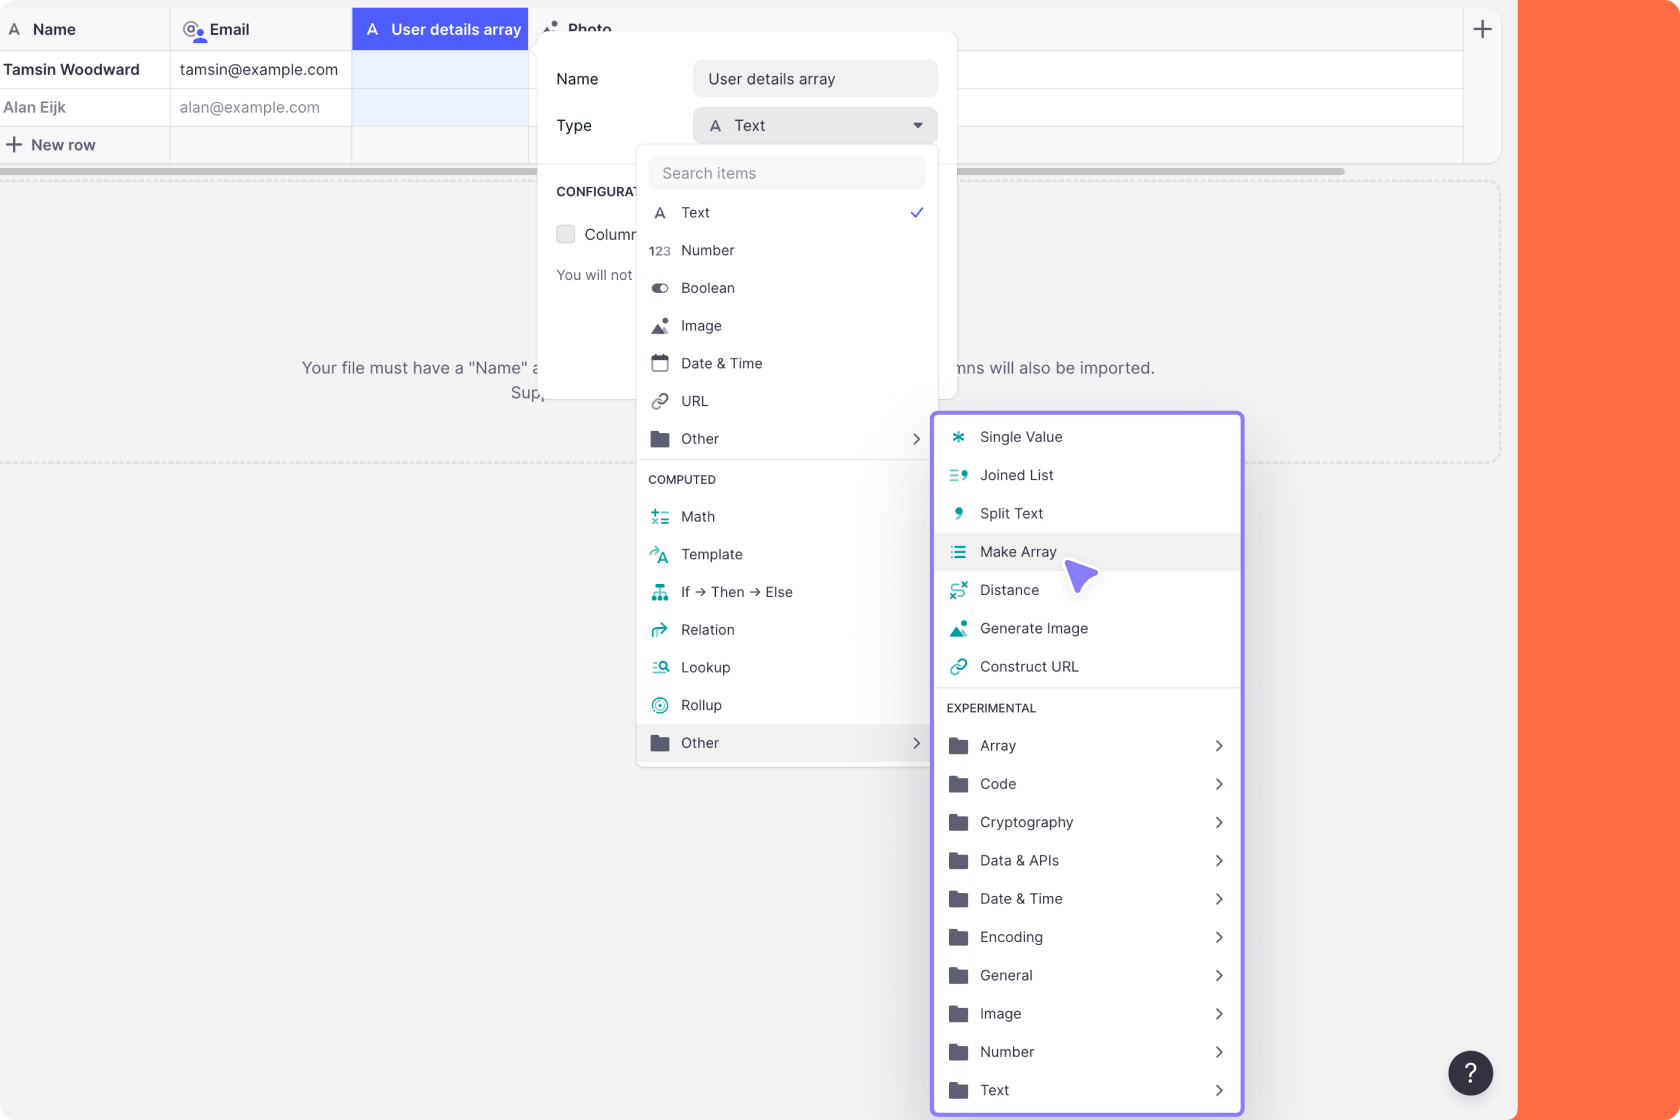Image resolution: width=1680 pixels, height=1120 pixels.
Task: Click the Construct URL icon
Action: [x=958, y=666]
